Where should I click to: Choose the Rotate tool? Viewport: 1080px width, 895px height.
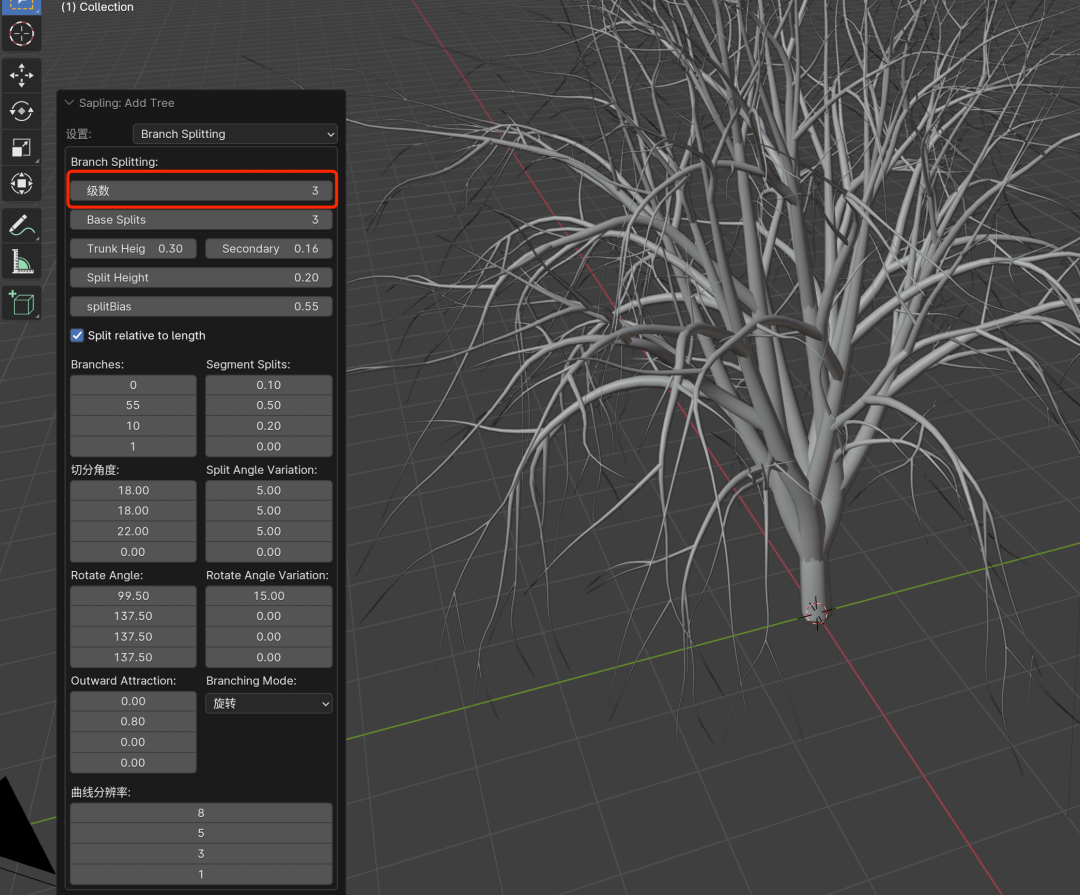(21, 111)
